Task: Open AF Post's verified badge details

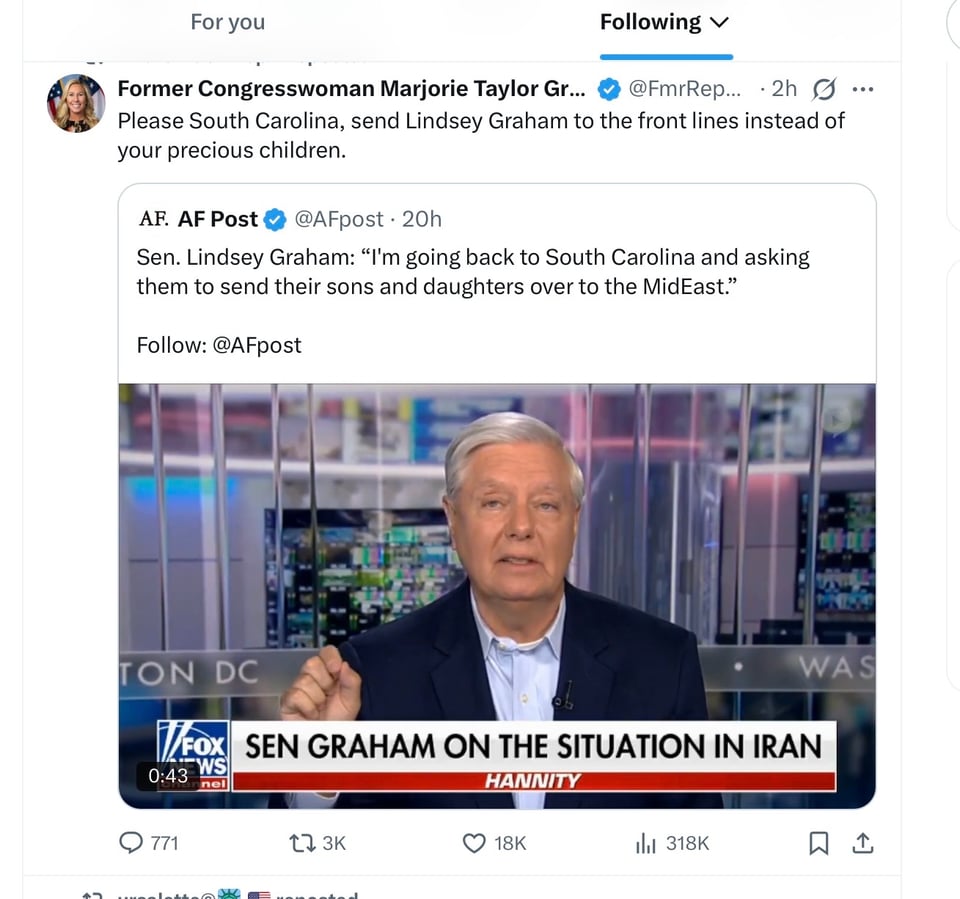Action: click(x=274, y=219)
